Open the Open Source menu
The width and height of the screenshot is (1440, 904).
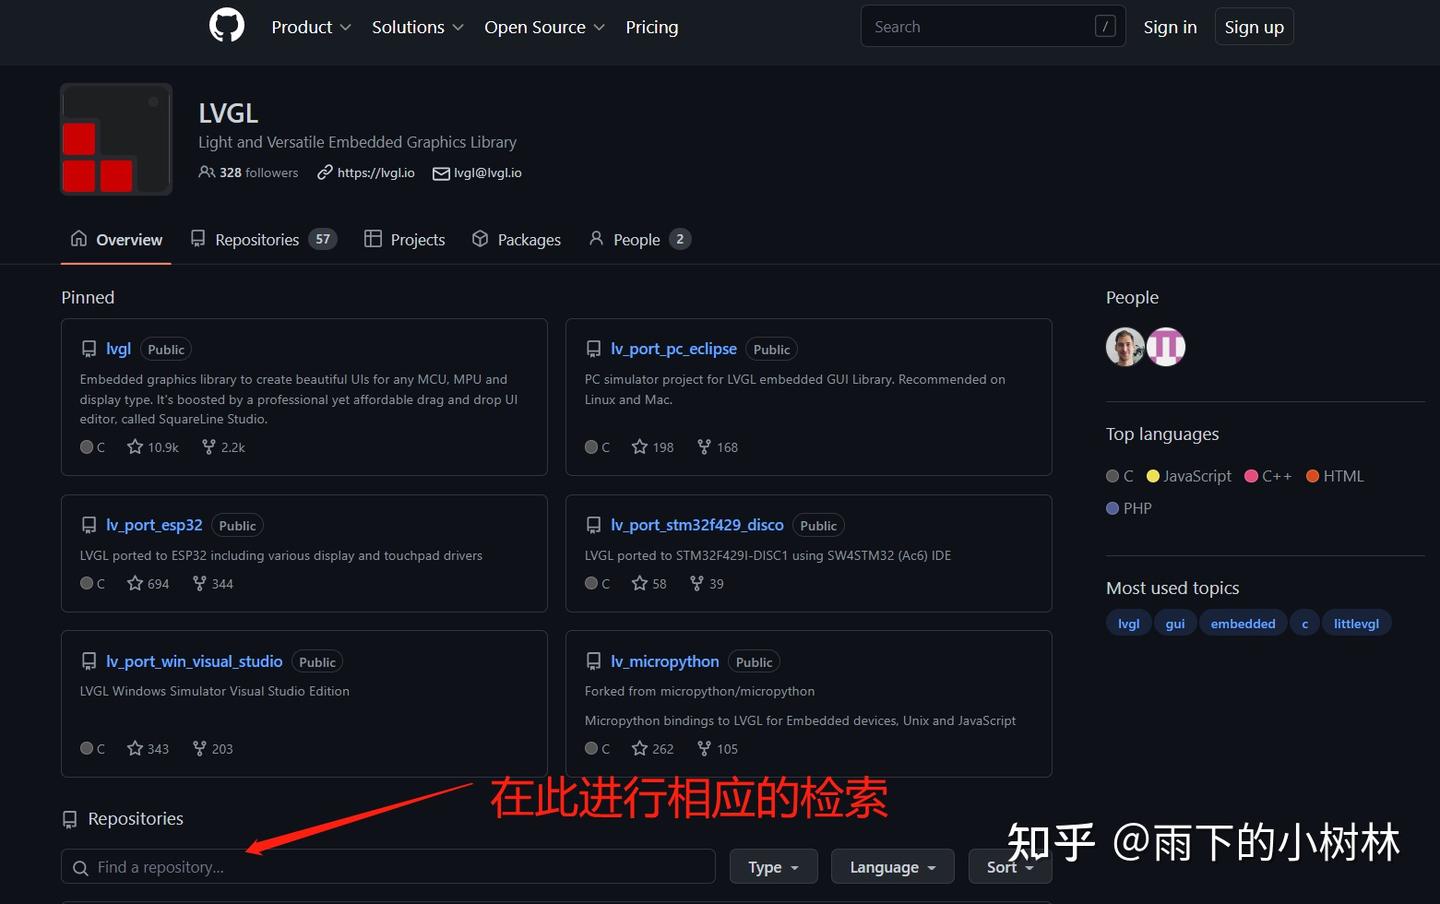(x=543, y=27)
